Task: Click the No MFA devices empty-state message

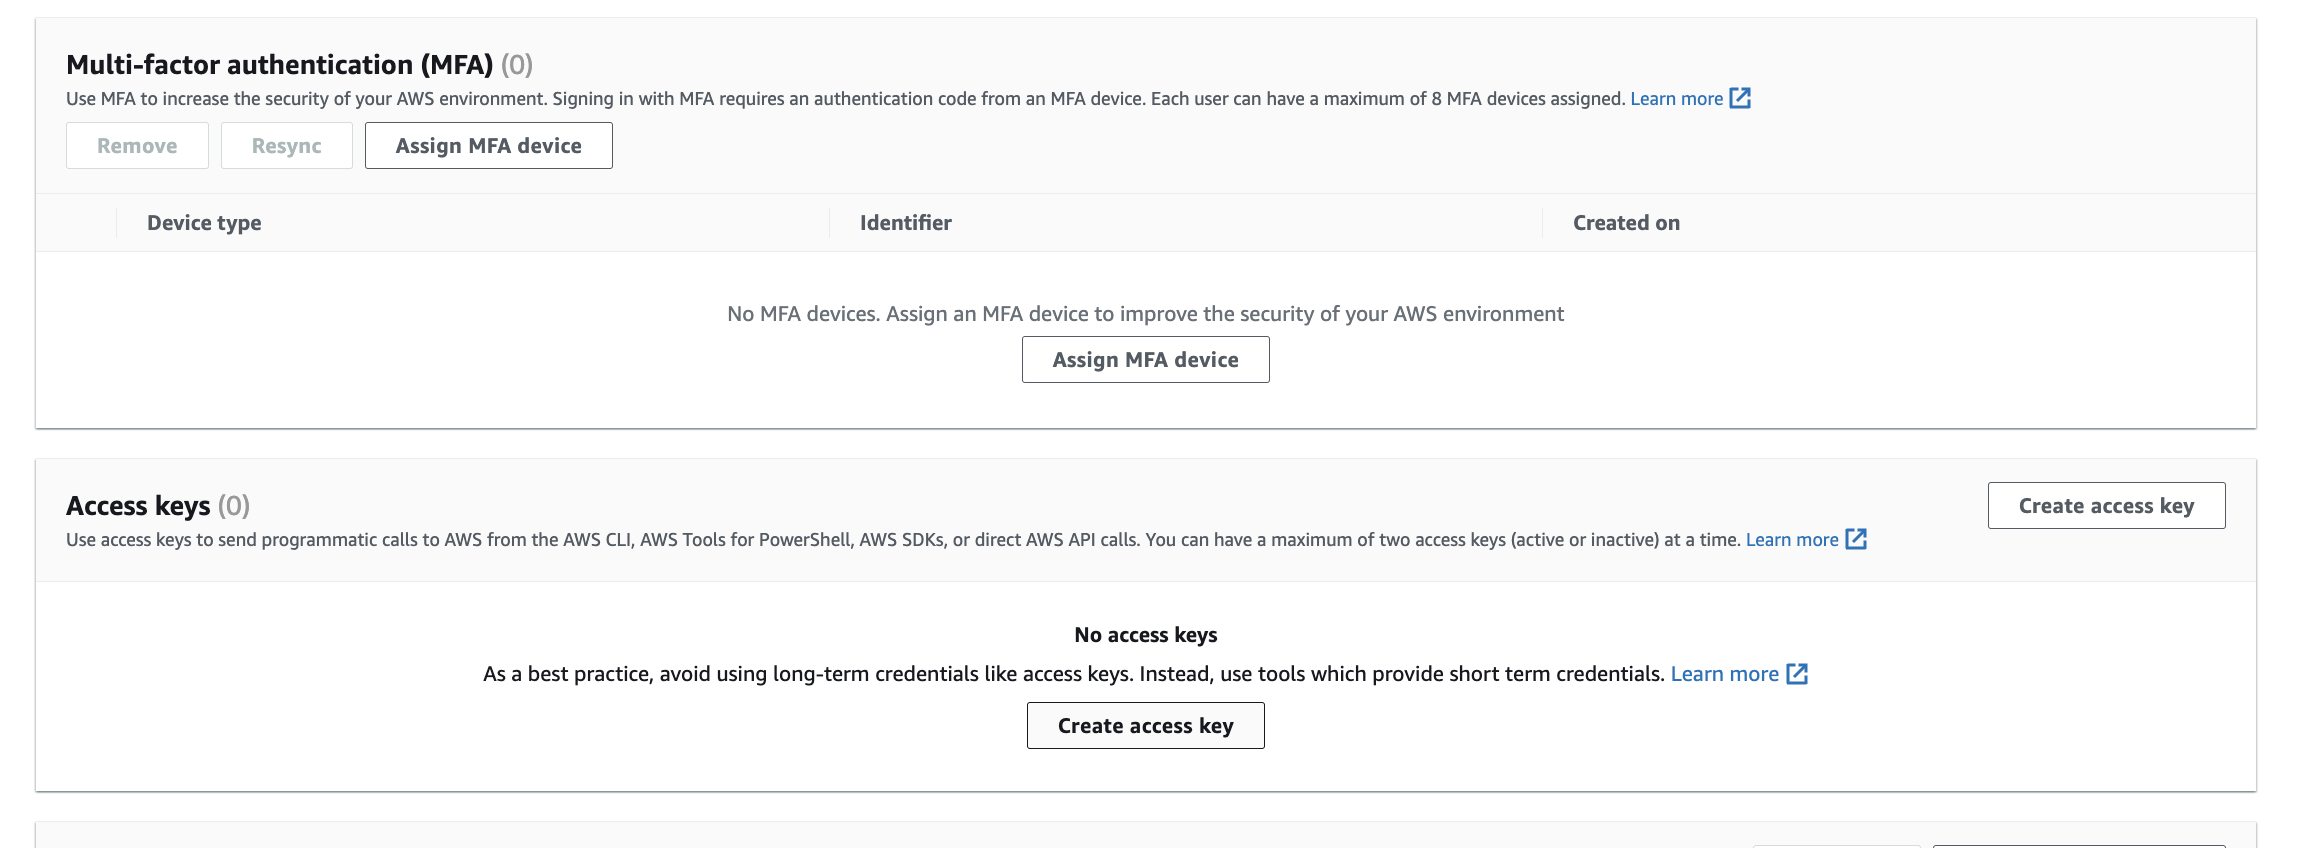Action: (1145, 314)
